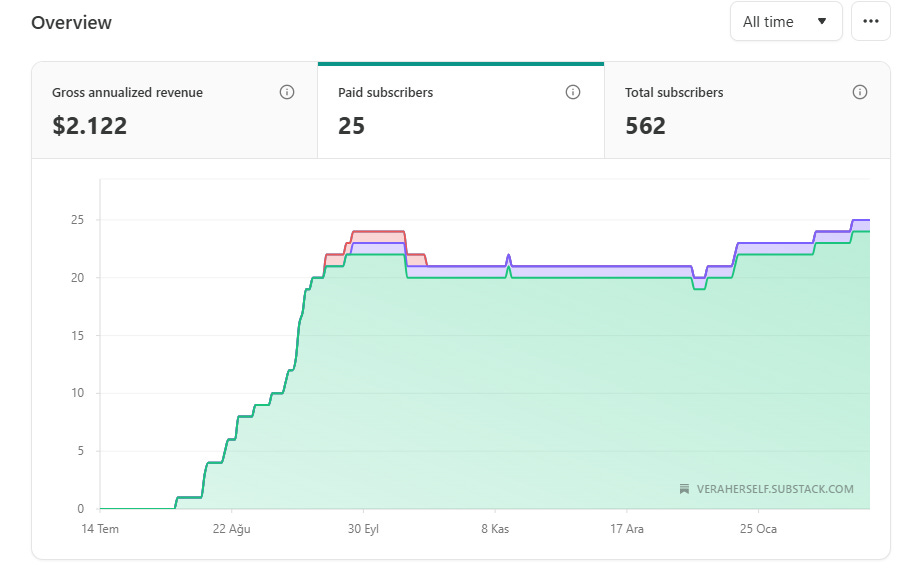
Task: Click the 17 Ara axis label
Action: point(626,529)
